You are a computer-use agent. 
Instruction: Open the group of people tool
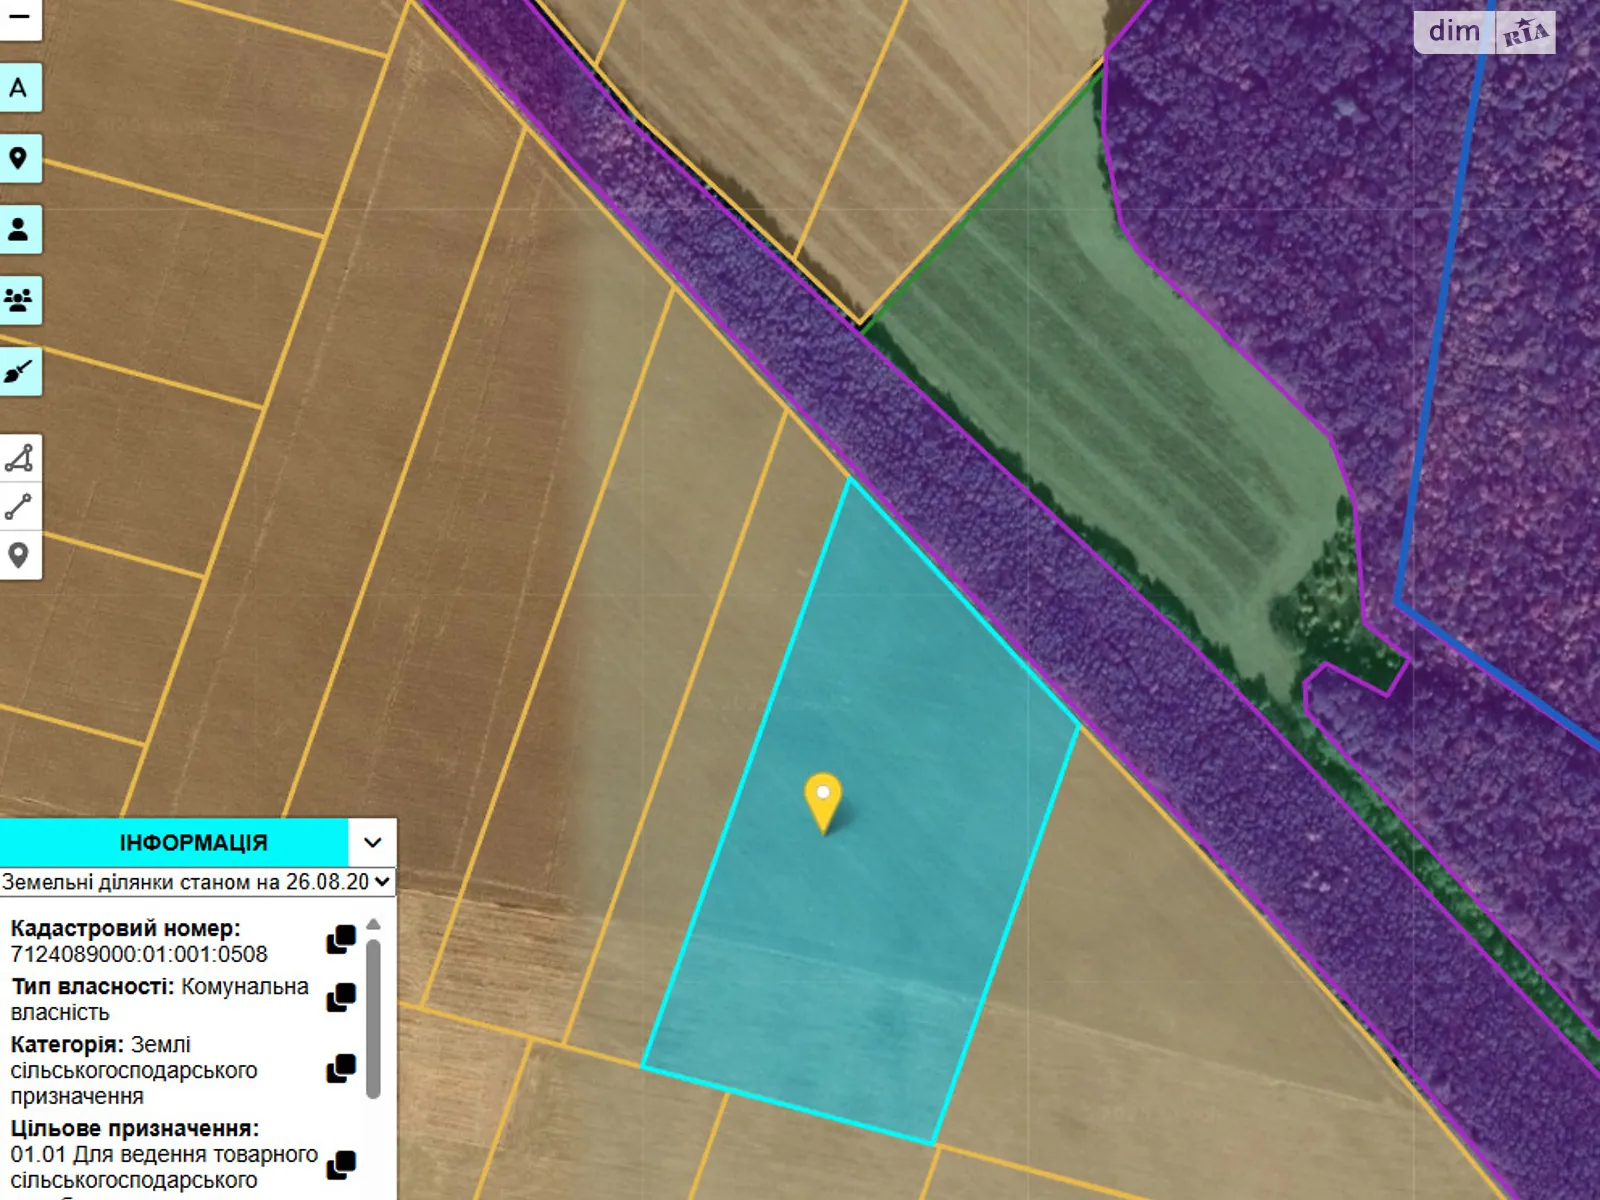tap(19, 300)
